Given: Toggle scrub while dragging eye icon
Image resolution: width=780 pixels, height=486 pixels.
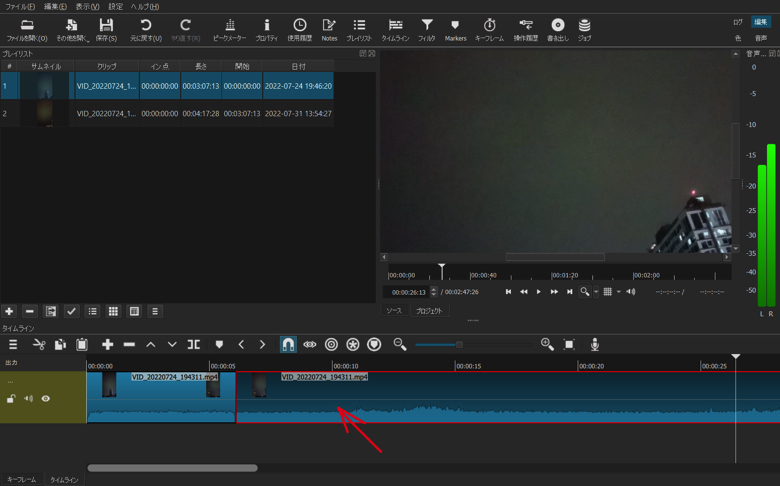Looking at the screenshot, I should pos(310,344).
